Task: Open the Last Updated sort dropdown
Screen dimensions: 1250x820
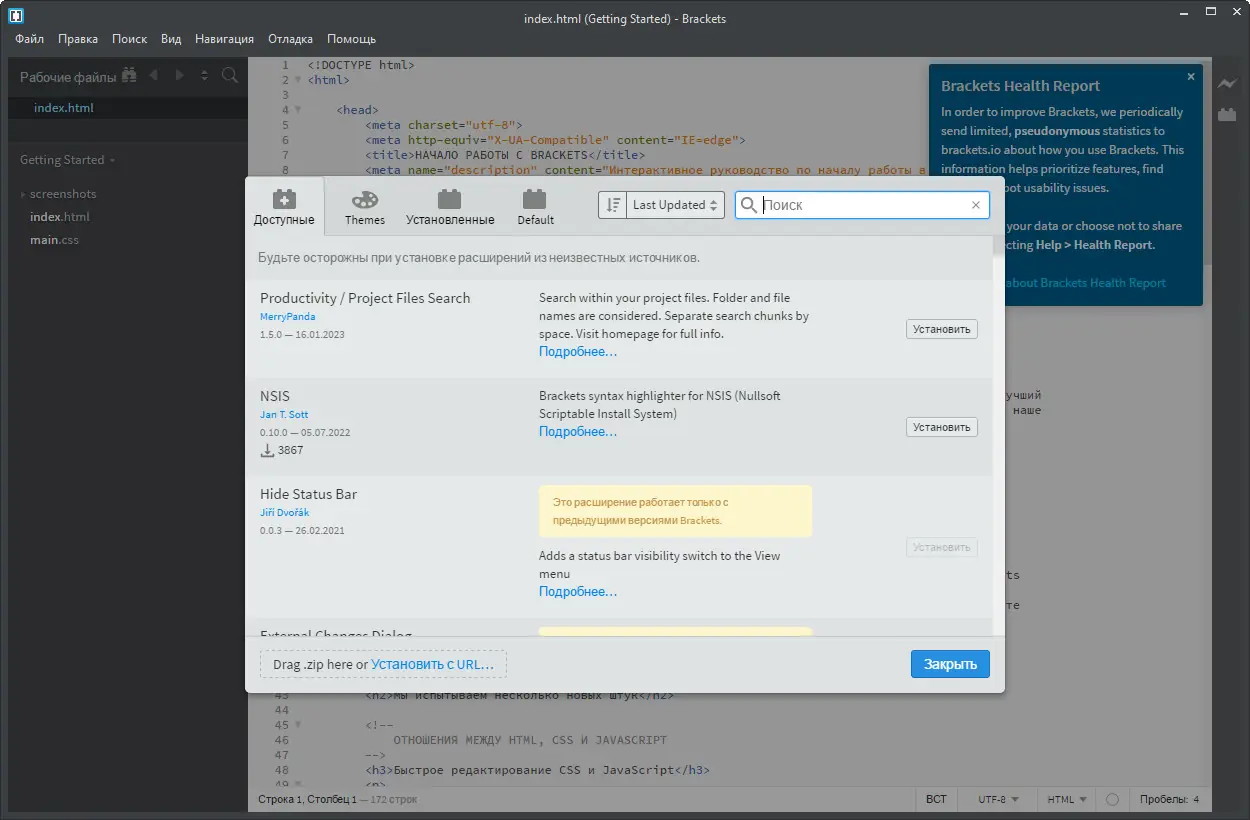Action: click(675, 205)
